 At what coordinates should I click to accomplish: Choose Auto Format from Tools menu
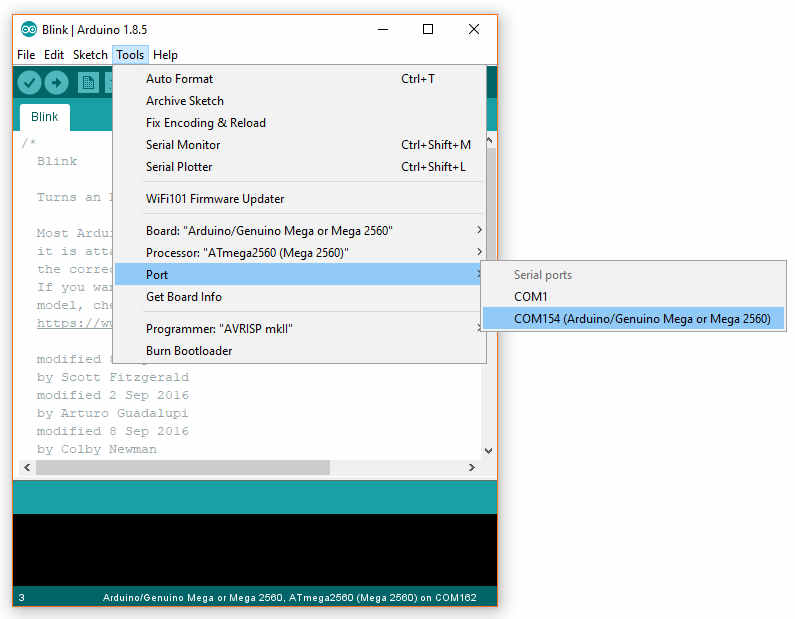tap(180, 79)
